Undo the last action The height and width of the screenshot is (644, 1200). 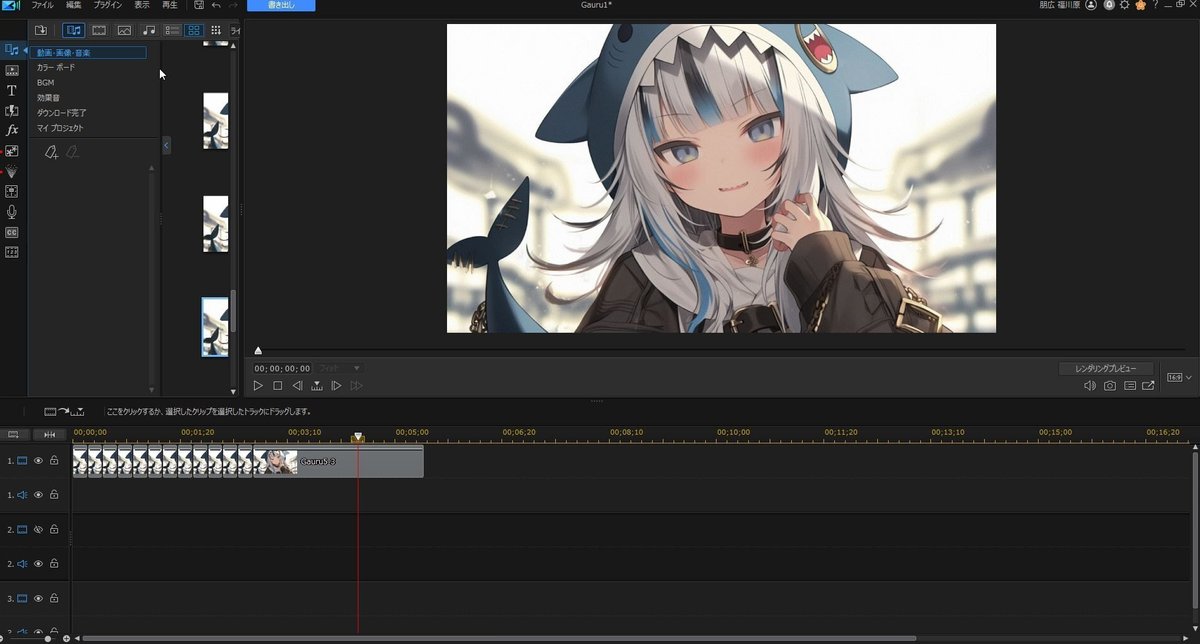pyautogui.click(x=216, y=5)
